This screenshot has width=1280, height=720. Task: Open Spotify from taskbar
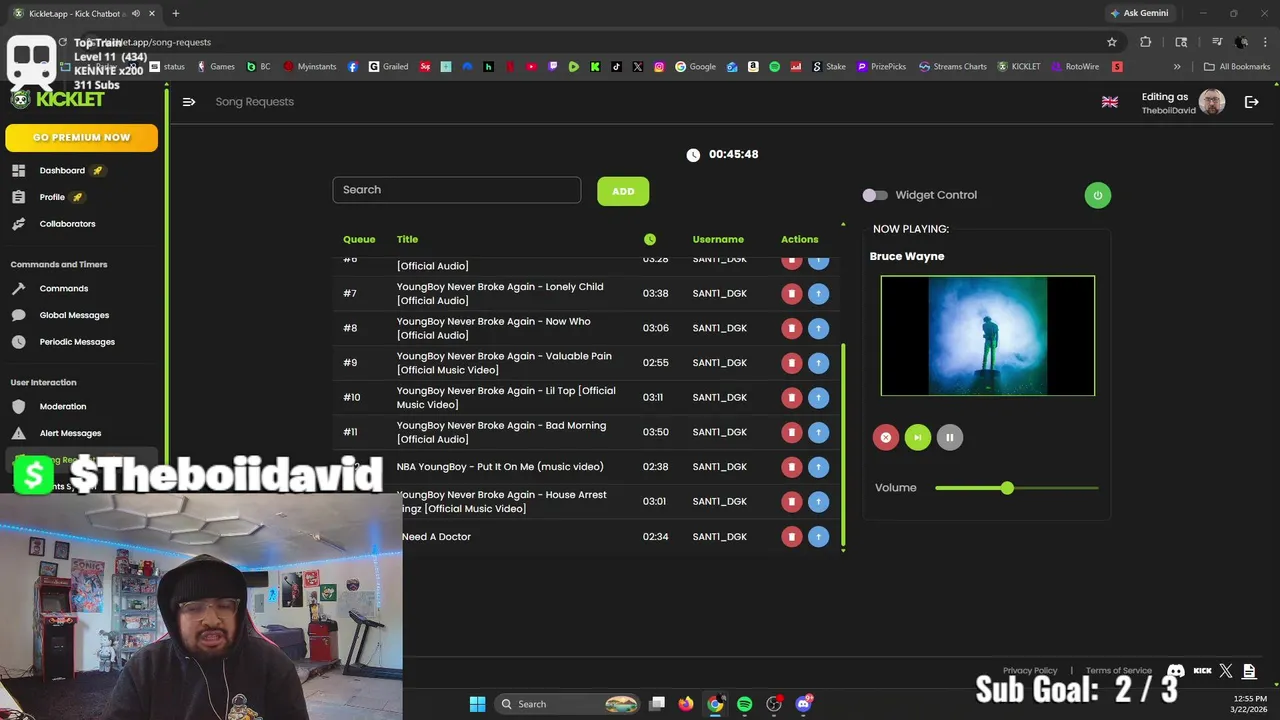(x=744, y=704)
